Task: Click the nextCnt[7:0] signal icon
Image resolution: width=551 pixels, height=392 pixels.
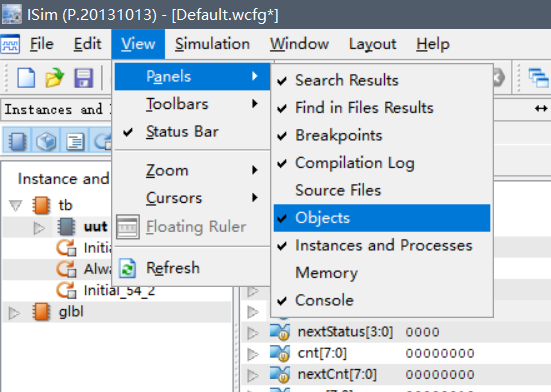Action: (x=280, y=374)
